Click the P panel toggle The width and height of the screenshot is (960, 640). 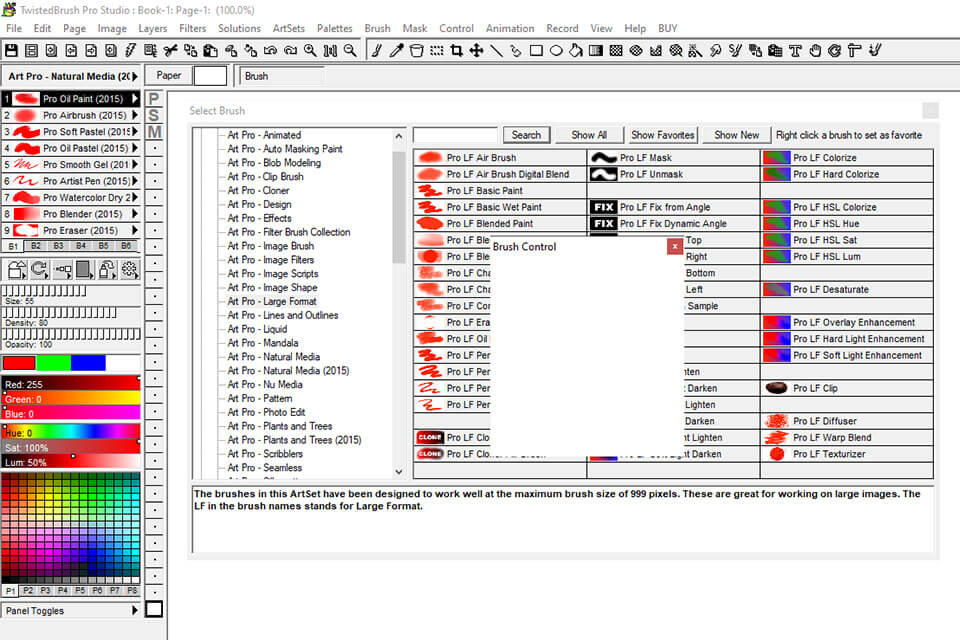pos(154,99)
